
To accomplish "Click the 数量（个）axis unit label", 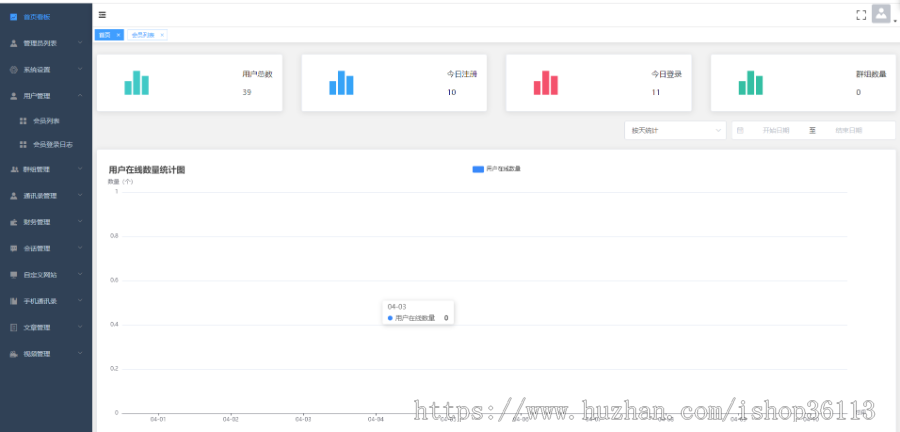I will [121, 181].
